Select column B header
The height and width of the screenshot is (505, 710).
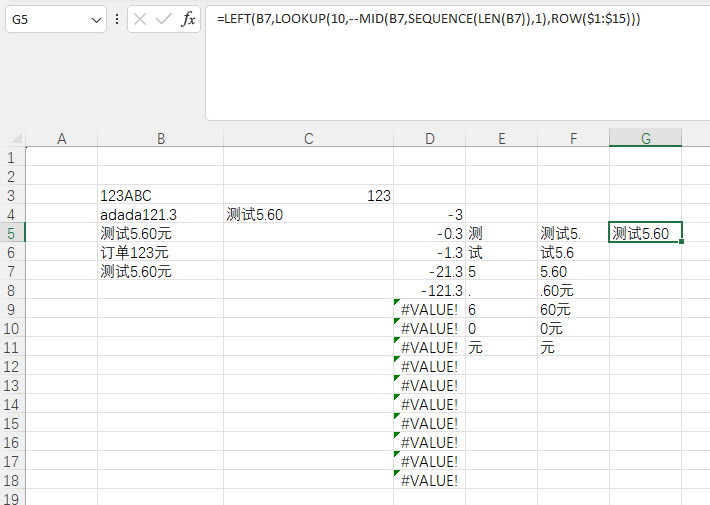[x=161, y=138]
